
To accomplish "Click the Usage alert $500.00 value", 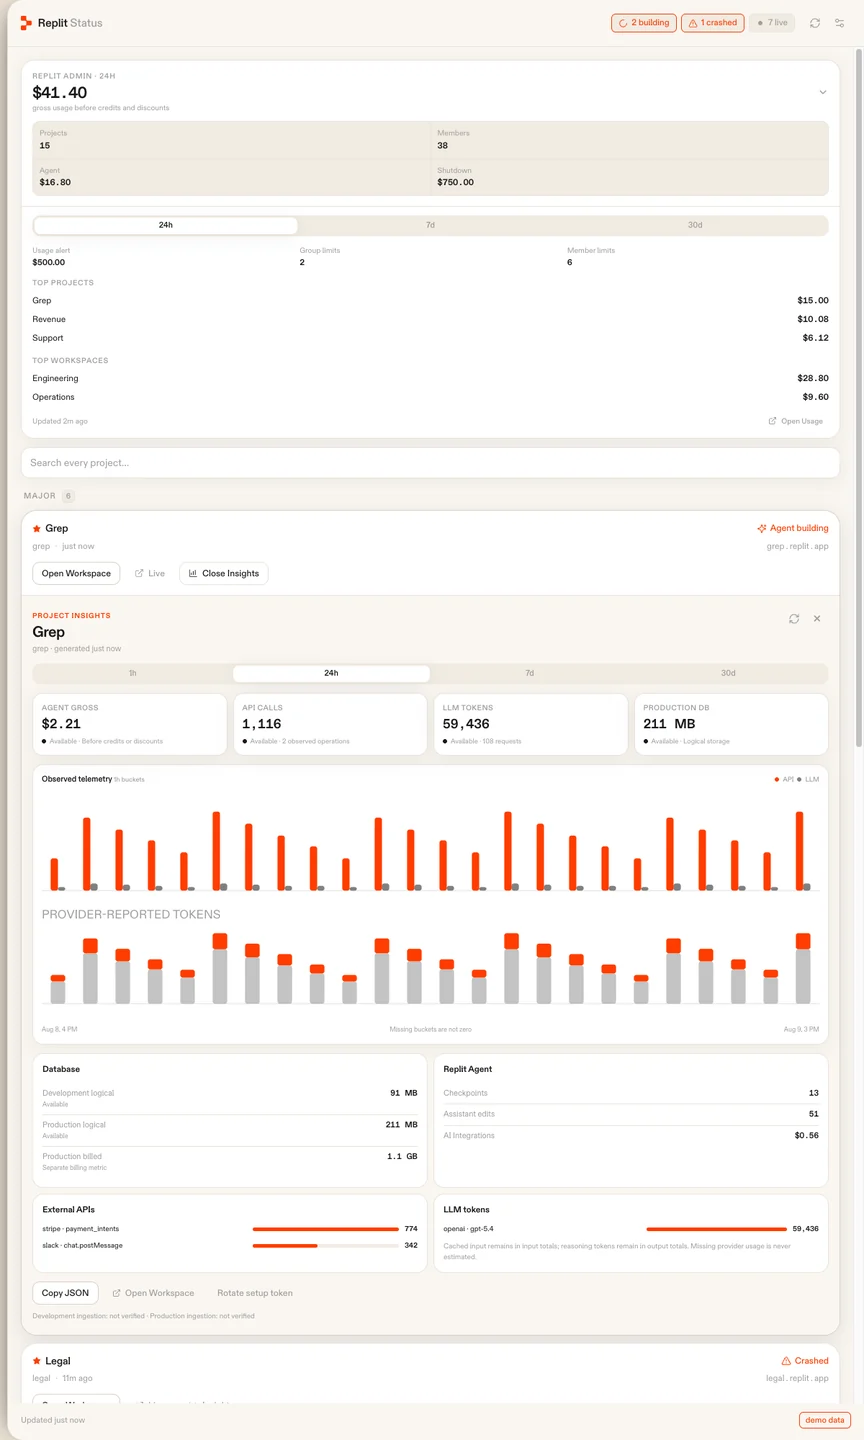I will [49, 262].
